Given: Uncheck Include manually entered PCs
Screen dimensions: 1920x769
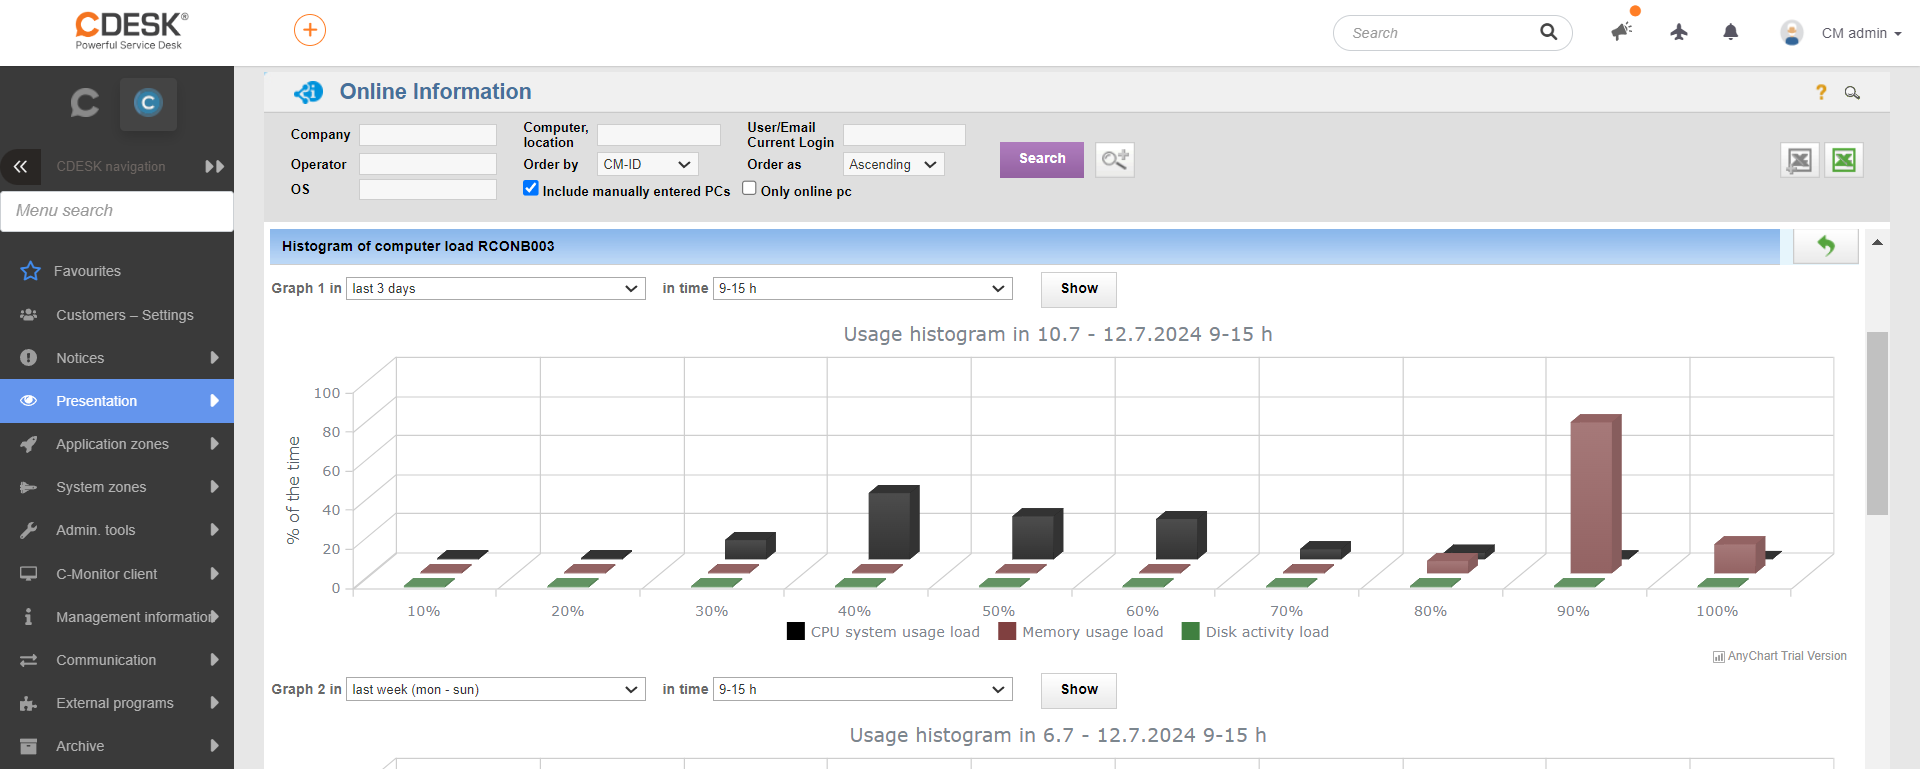Looking at the screenshot, I should [x=531, y=188].
